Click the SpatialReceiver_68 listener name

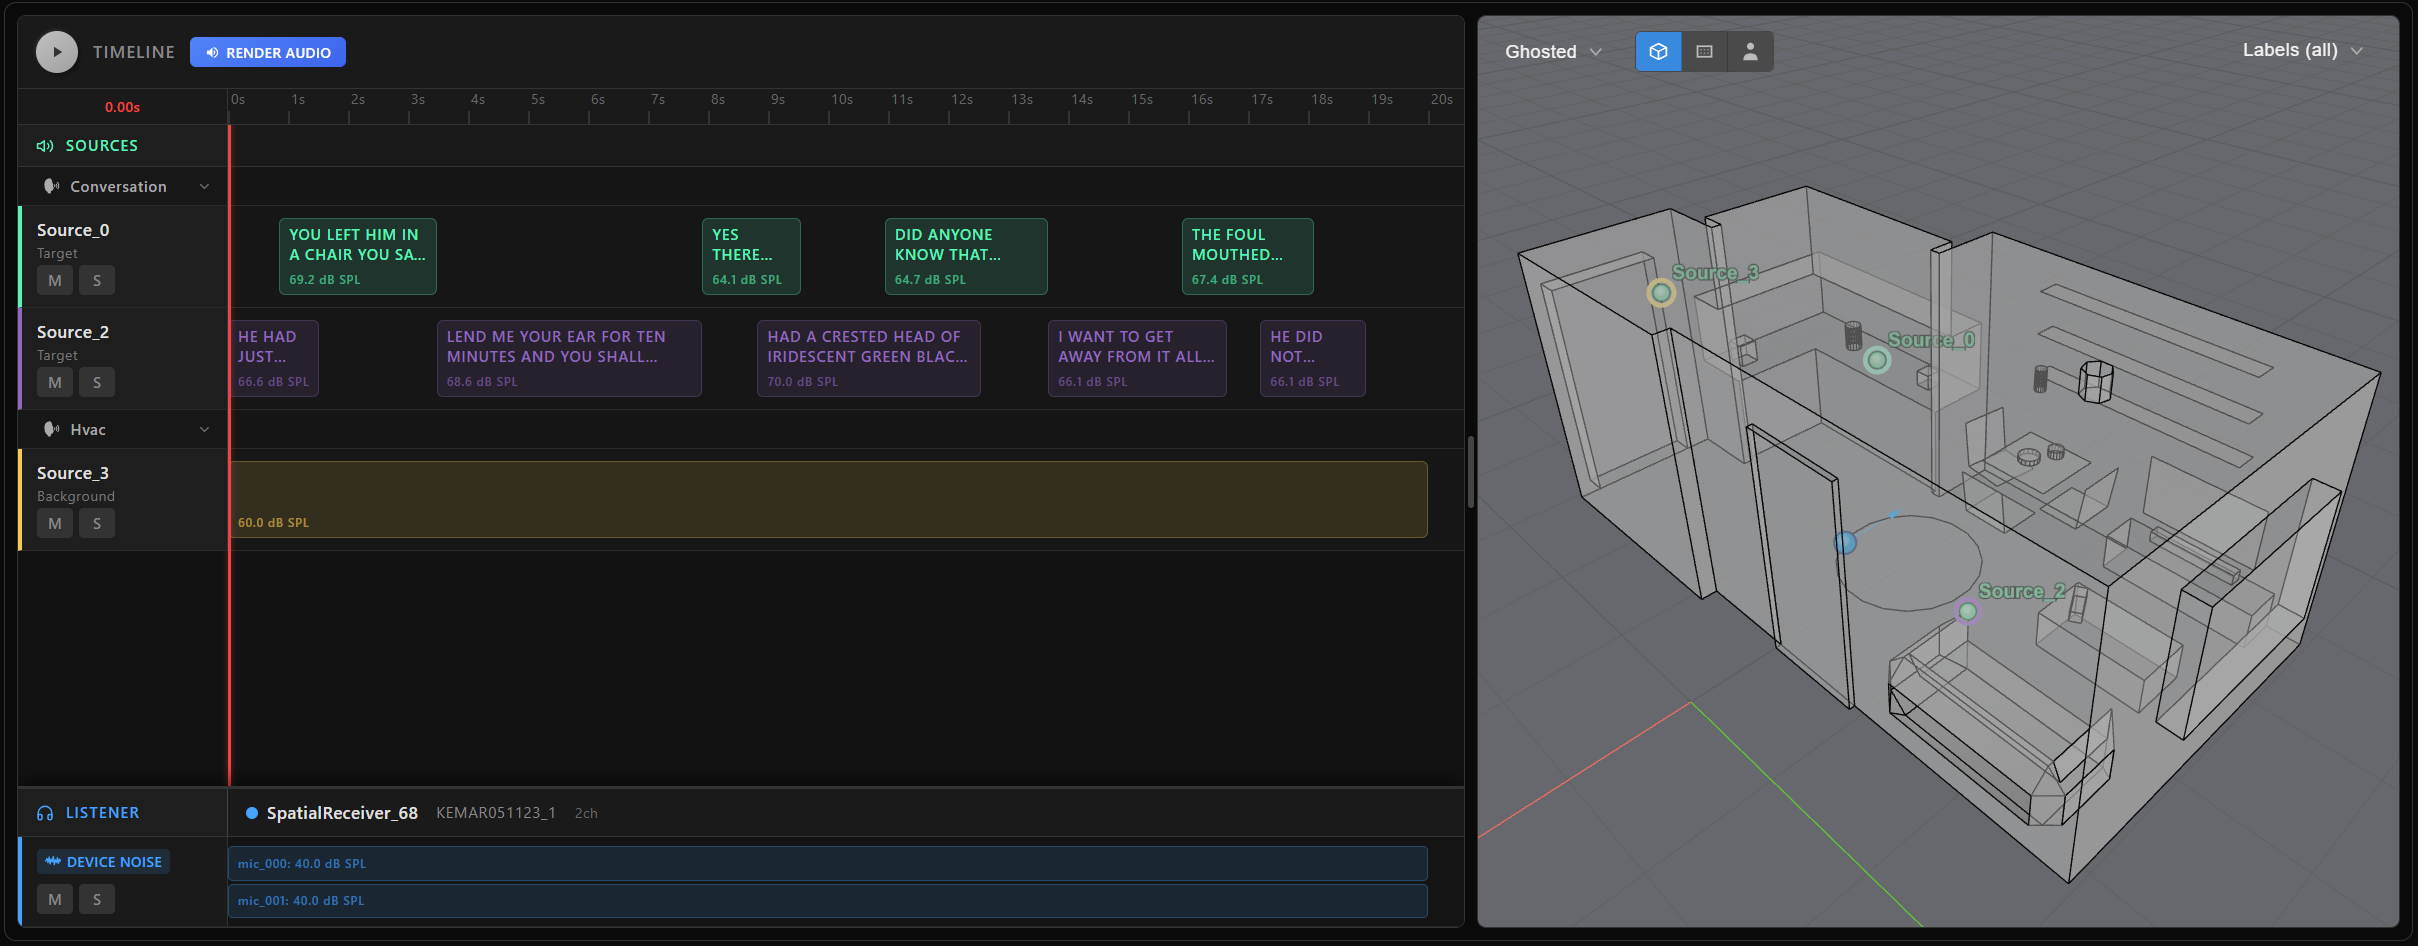tap(342, 813)
